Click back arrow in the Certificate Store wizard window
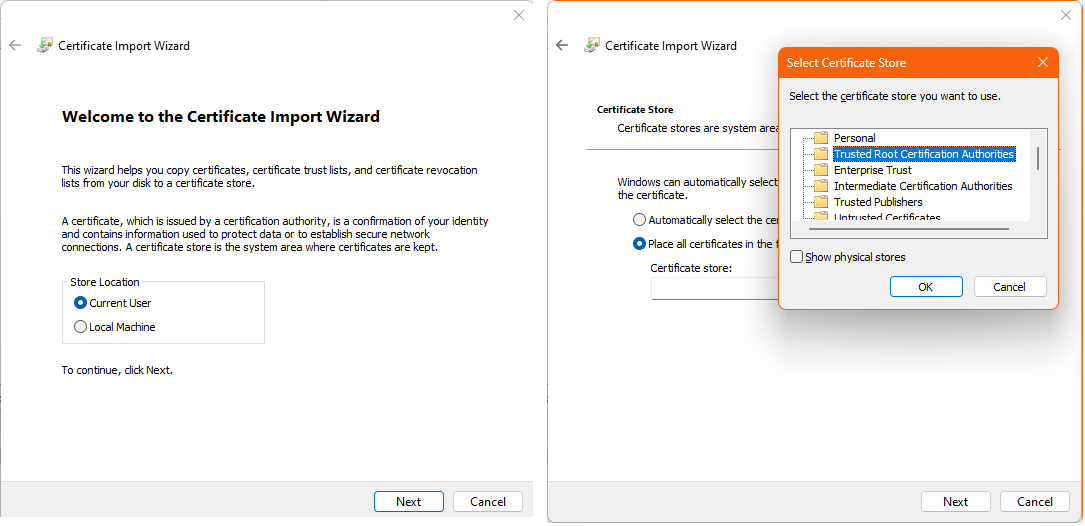 tap(562, 45)
